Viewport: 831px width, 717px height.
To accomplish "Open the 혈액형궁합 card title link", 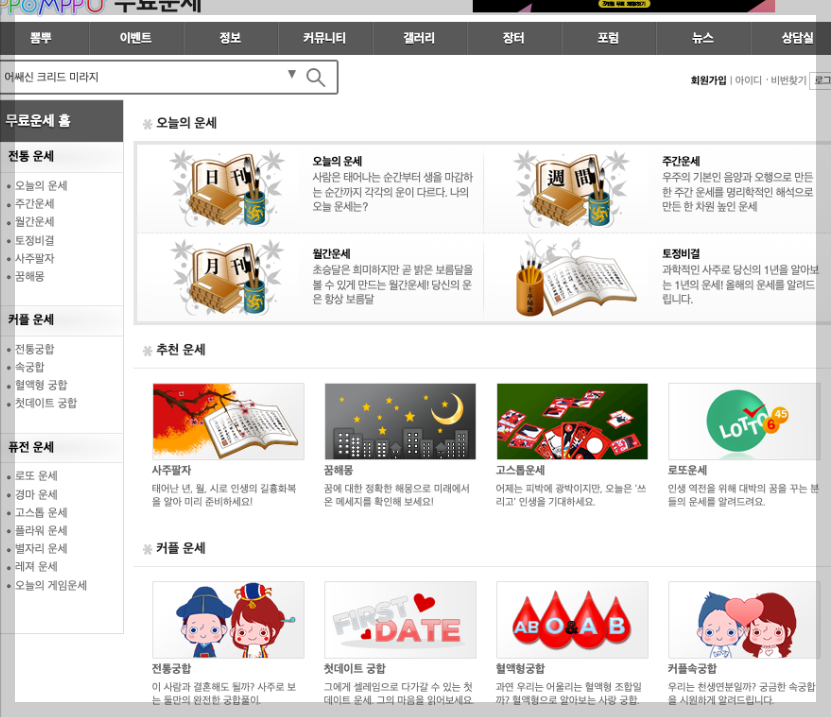I will point(520,669).
